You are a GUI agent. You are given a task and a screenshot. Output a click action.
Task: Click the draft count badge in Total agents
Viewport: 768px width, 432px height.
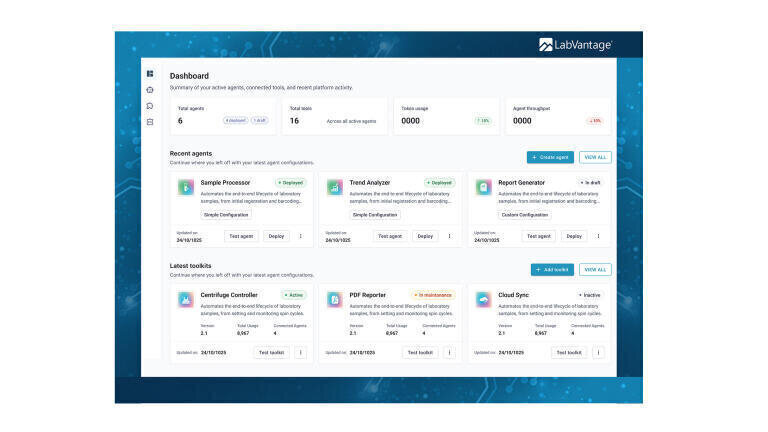coord(260,120)
